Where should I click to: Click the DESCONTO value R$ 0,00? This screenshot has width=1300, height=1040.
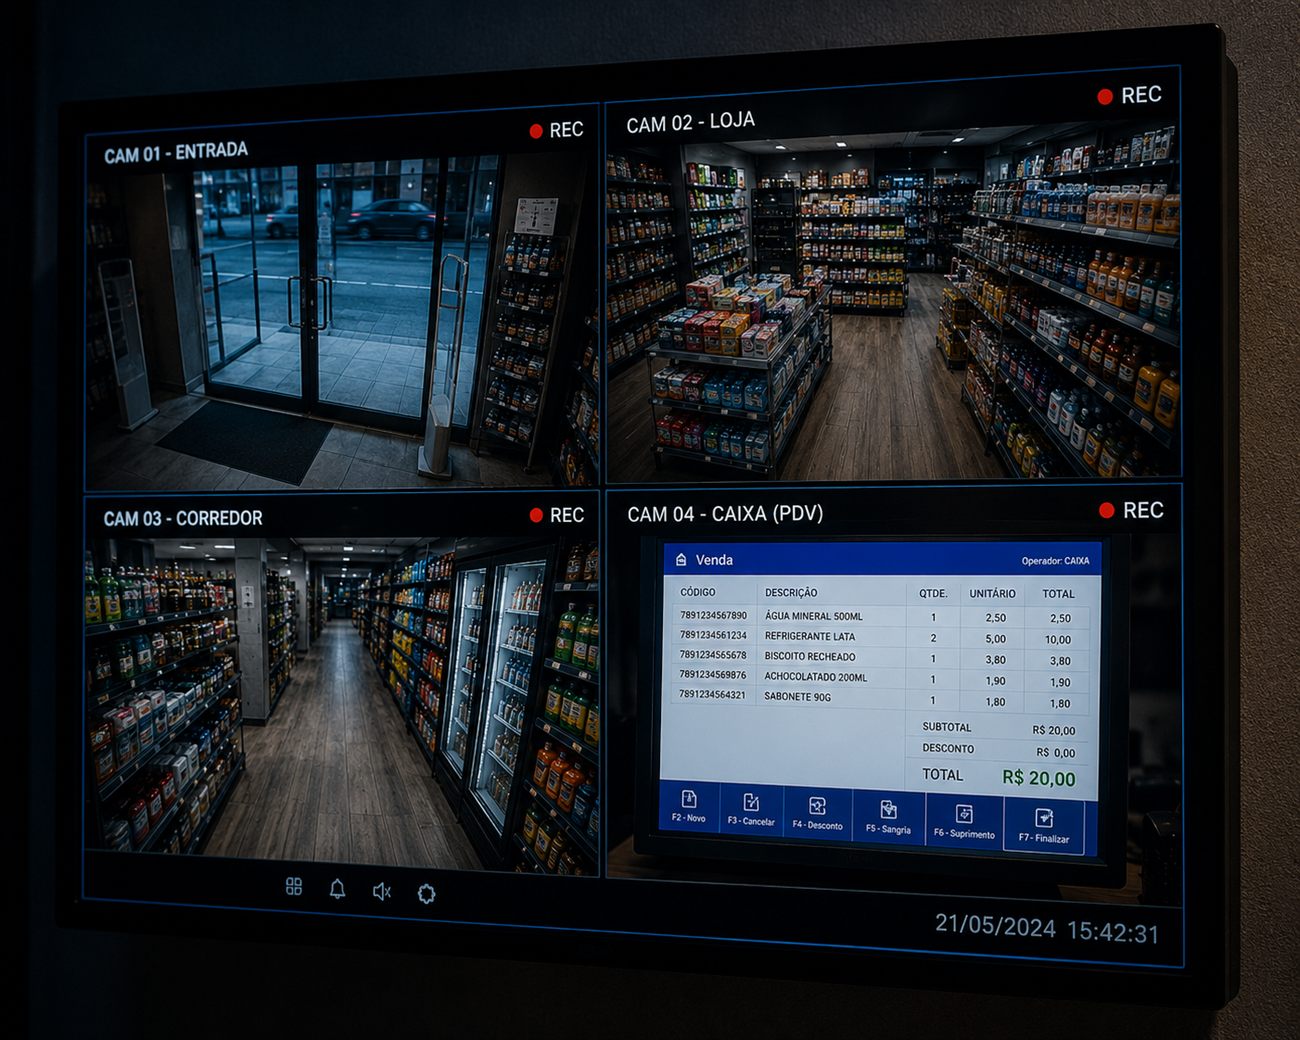click(1056, 753)
